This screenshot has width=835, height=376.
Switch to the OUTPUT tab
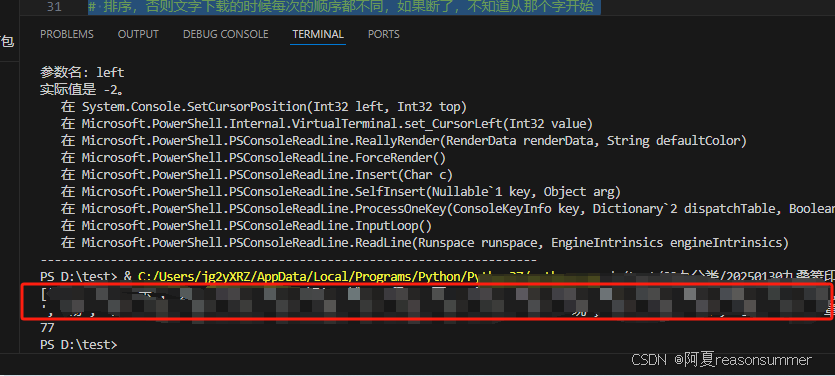coord(138,34)
